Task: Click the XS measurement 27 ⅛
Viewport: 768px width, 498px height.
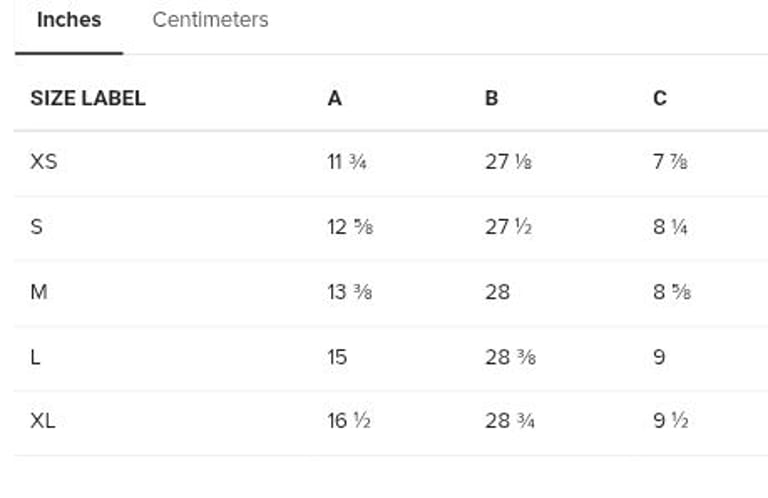Action: [508, 161]
